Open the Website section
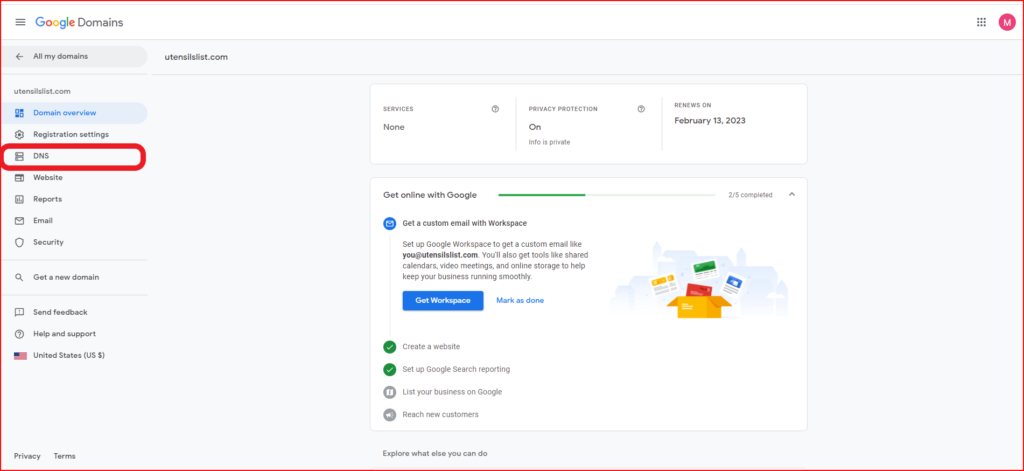The height and width of the screenshot is (471, 1024). (74, 178)
